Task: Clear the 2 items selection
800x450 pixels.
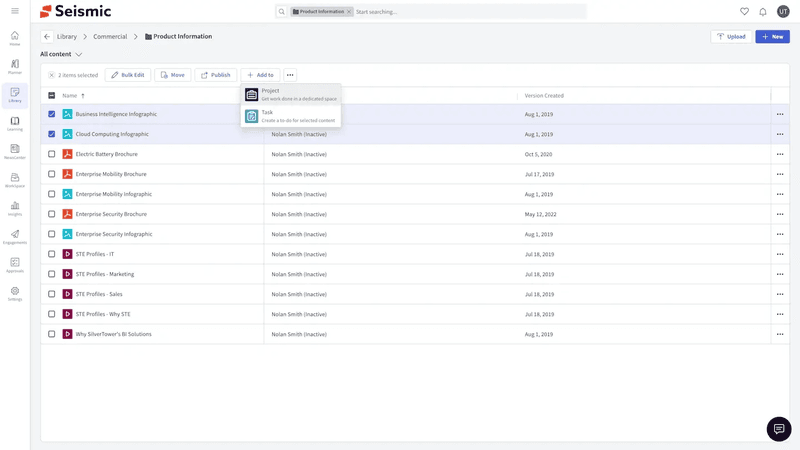Action: pos(52,75)
